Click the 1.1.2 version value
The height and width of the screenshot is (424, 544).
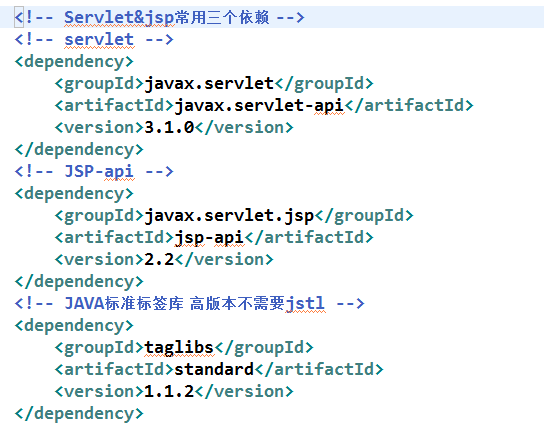pyautogui.click(x=169, y=391)
